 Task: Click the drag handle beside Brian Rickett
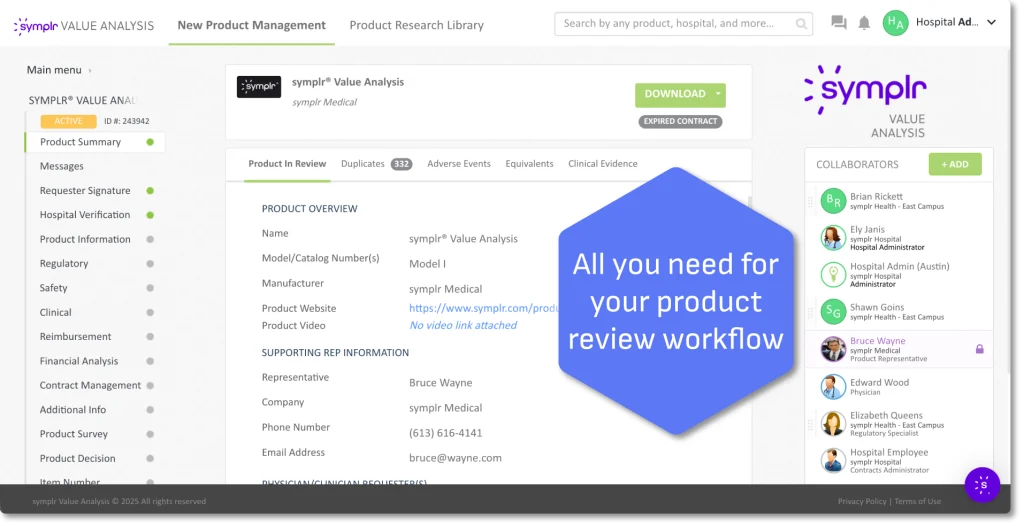click(x=810, y=201)
